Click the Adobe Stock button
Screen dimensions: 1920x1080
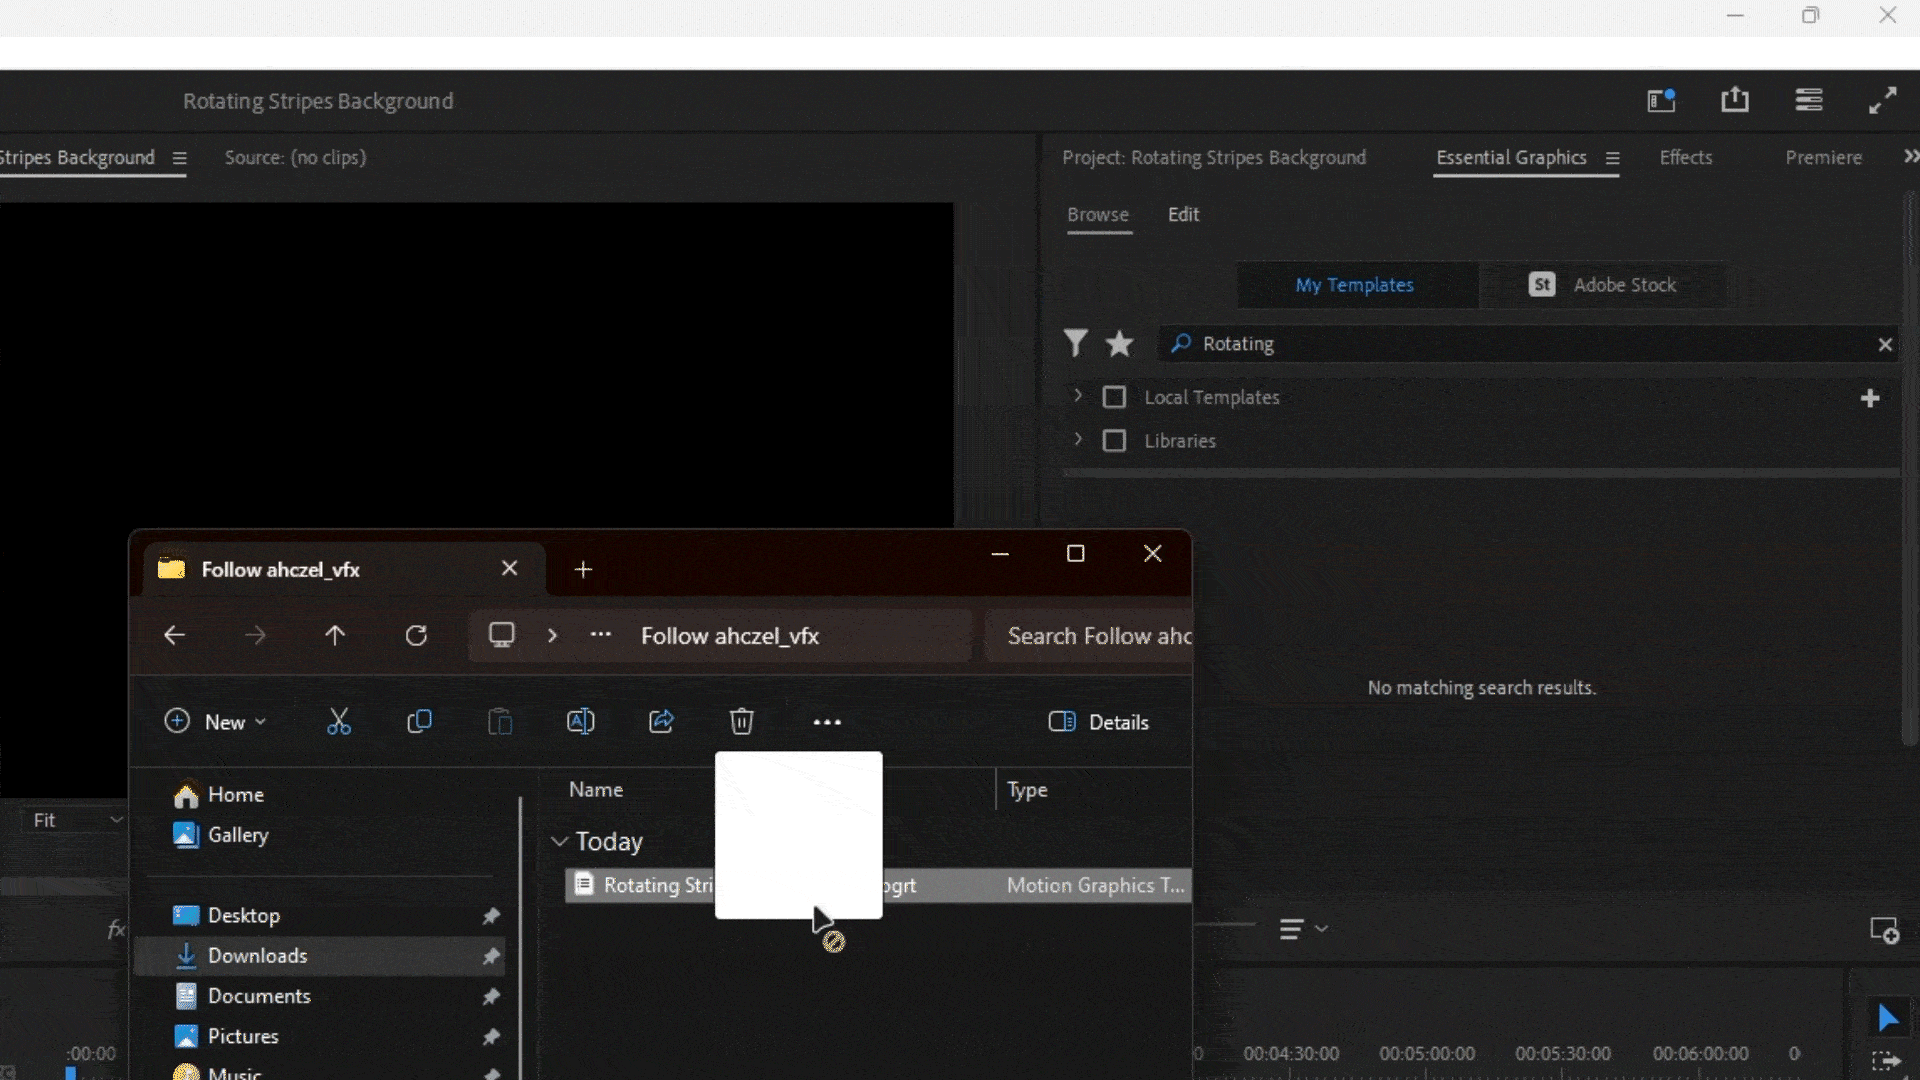pos(1602,285)
